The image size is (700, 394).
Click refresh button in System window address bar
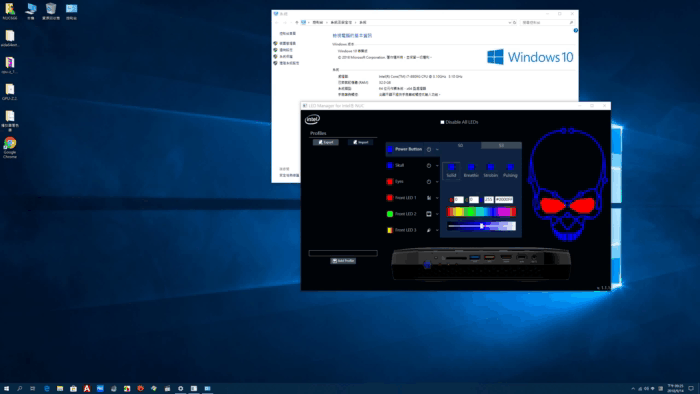(515, 22)
